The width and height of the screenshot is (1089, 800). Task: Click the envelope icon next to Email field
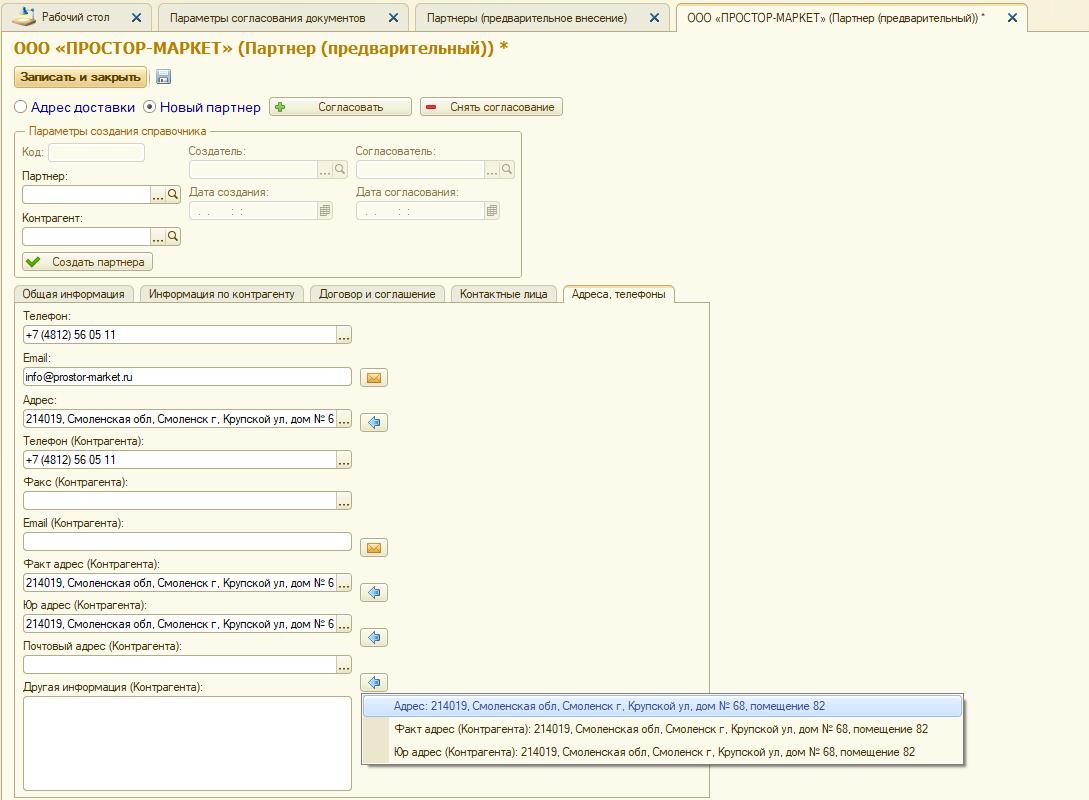[374, 377]
